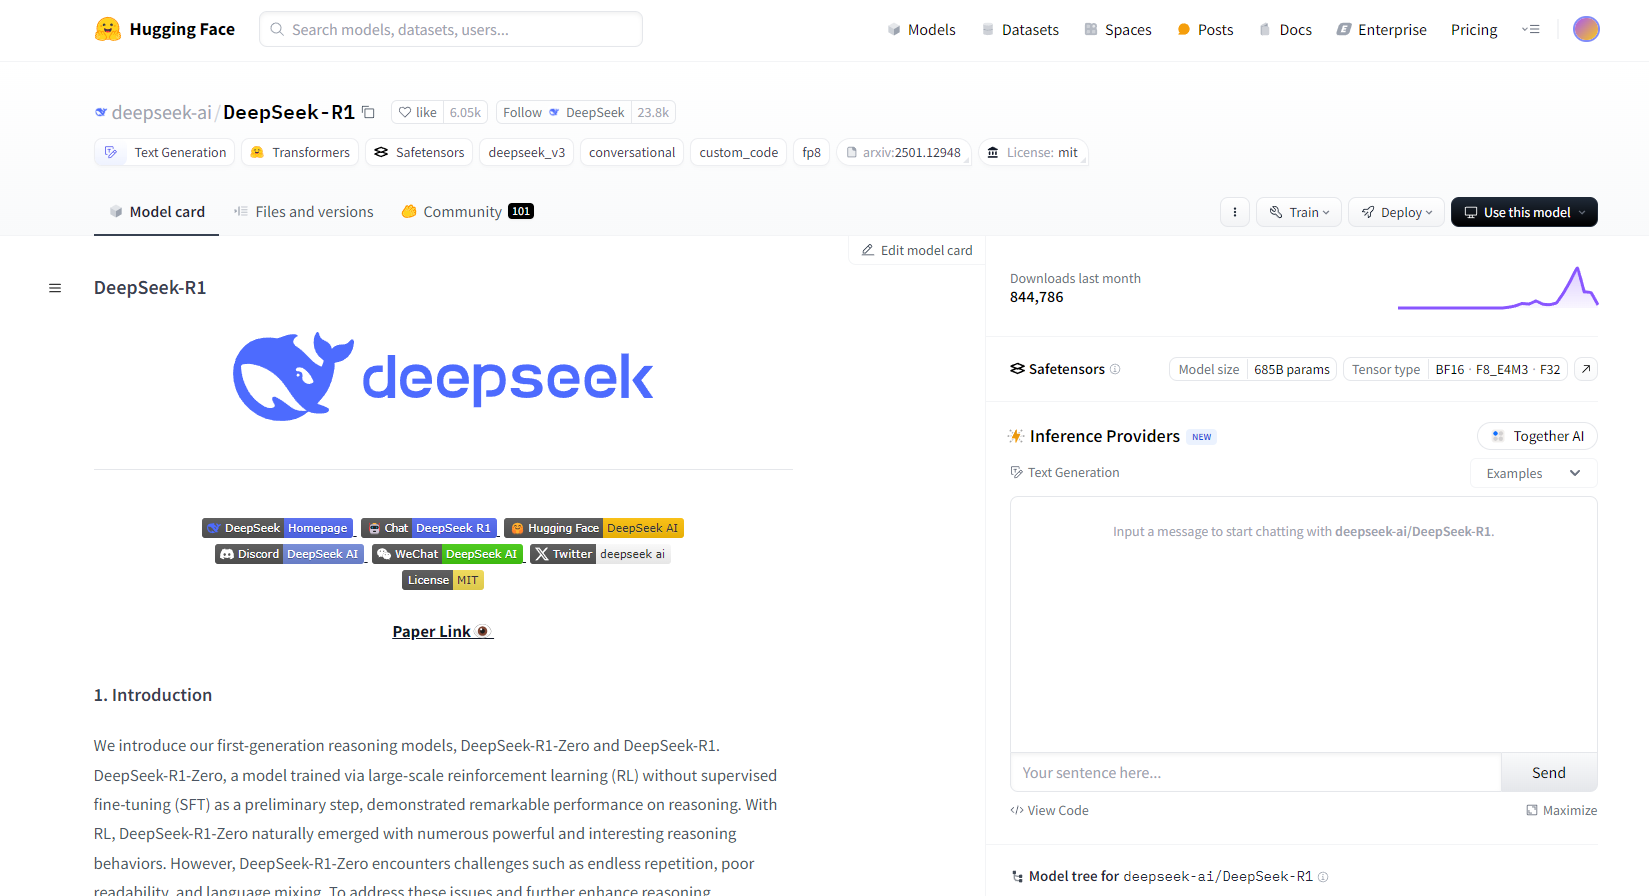
Task: Go to Spaces in the navigation
Action: pyautogui.click(x=1118, y=30)
